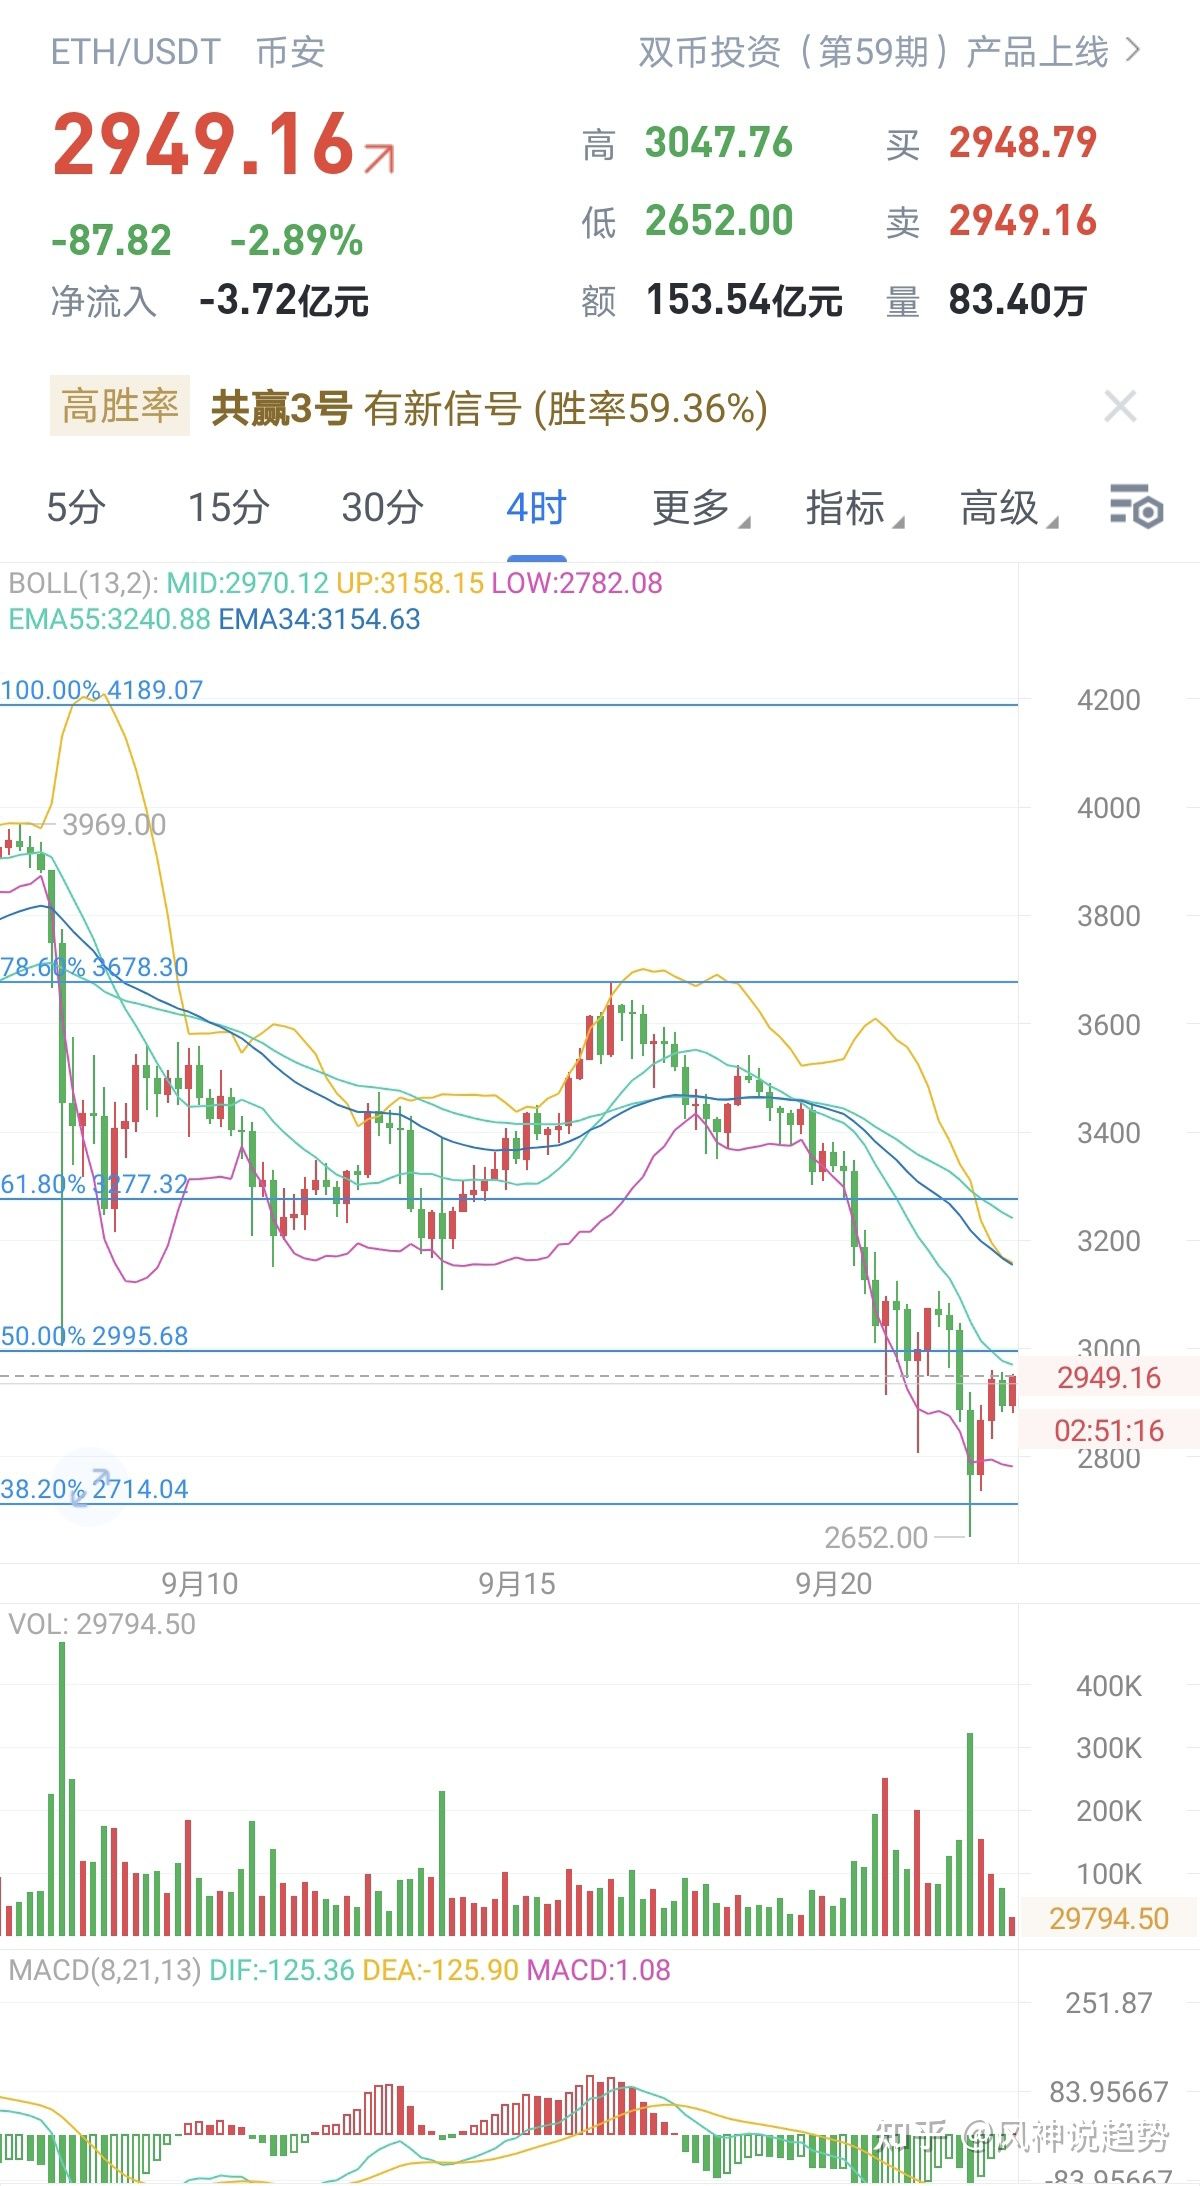Switch to the 5分 timeframe
The image size is (1200, 2186).
coord(75,508)
